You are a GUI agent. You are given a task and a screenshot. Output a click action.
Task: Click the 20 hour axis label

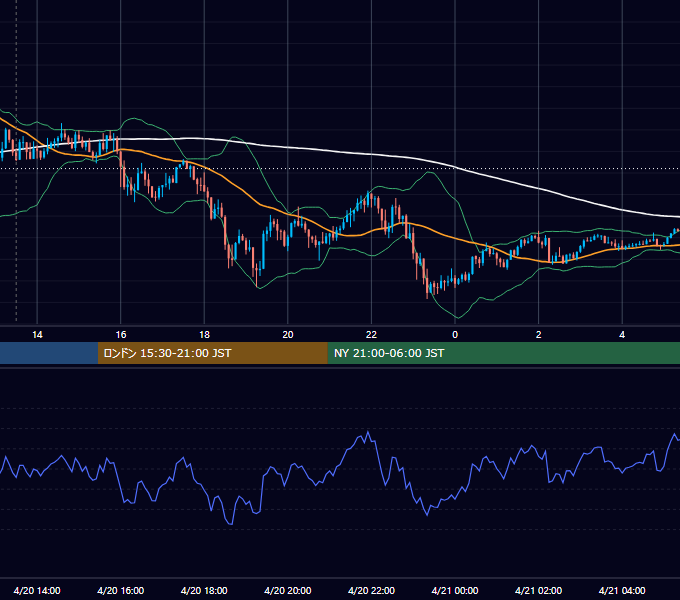point(288,335)
